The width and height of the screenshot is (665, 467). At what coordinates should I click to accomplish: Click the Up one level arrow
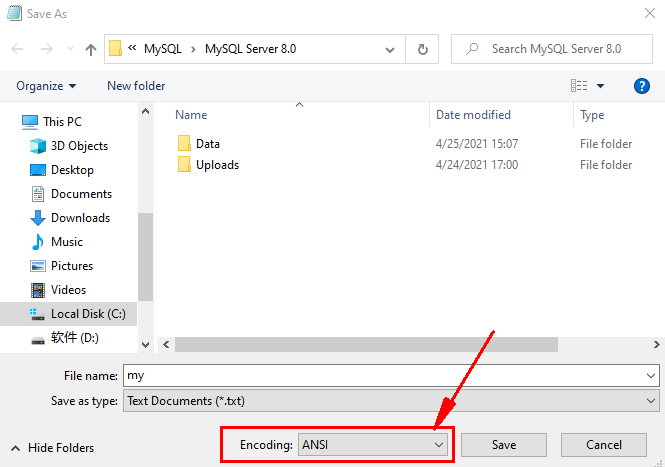91,49
